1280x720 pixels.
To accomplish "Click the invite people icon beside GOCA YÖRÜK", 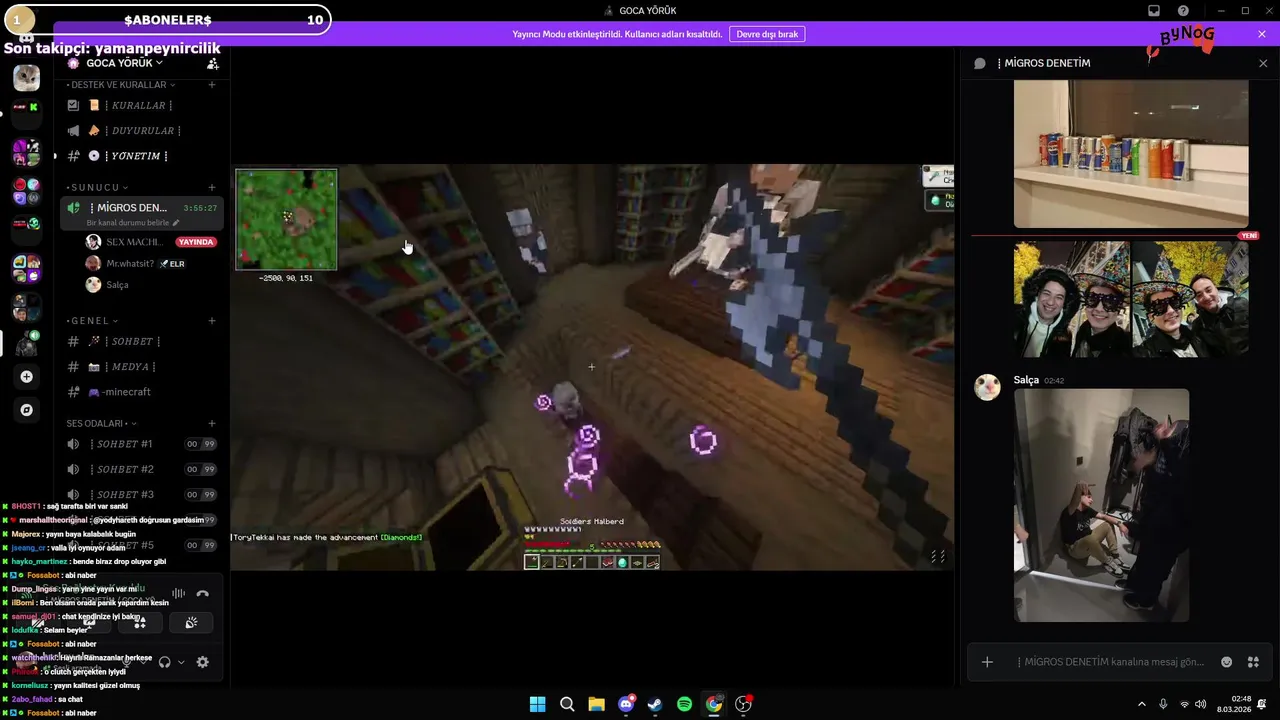I will [x=212, y=63].
